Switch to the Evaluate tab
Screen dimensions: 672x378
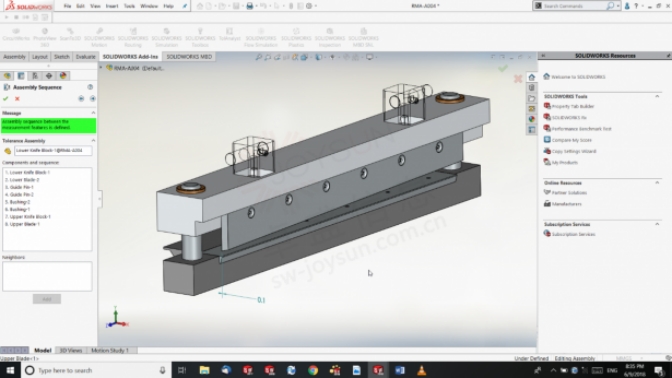85,57
